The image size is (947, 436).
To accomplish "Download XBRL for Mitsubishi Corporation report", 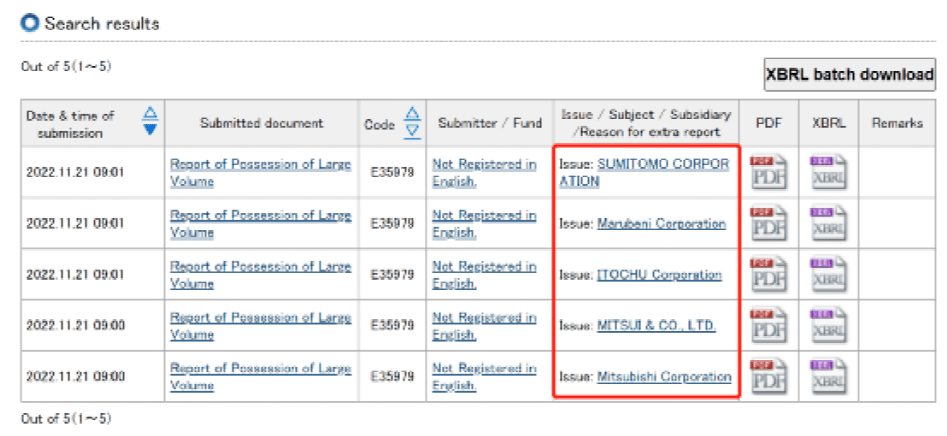I will 827,377.
